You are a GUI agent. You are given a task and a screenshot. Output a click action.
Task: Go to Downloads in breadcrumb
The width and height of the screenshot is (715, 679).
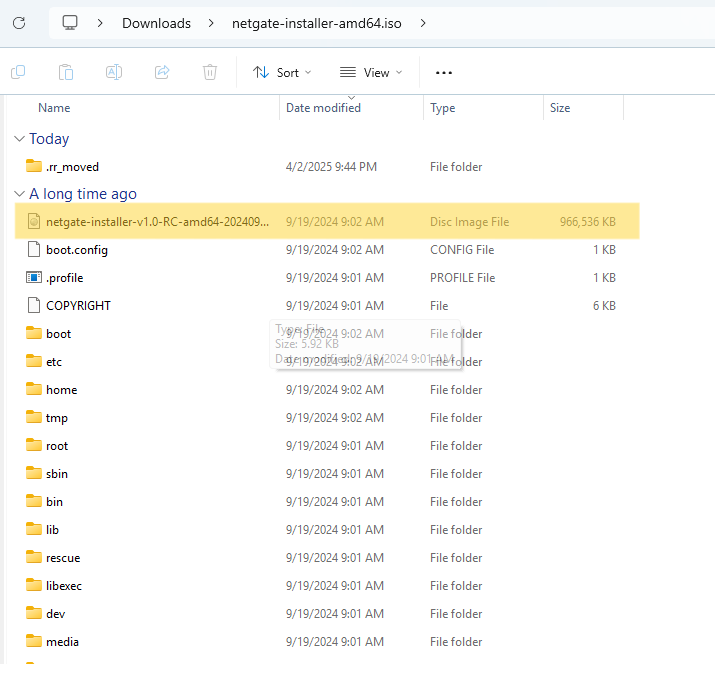(x=156, y=23)
